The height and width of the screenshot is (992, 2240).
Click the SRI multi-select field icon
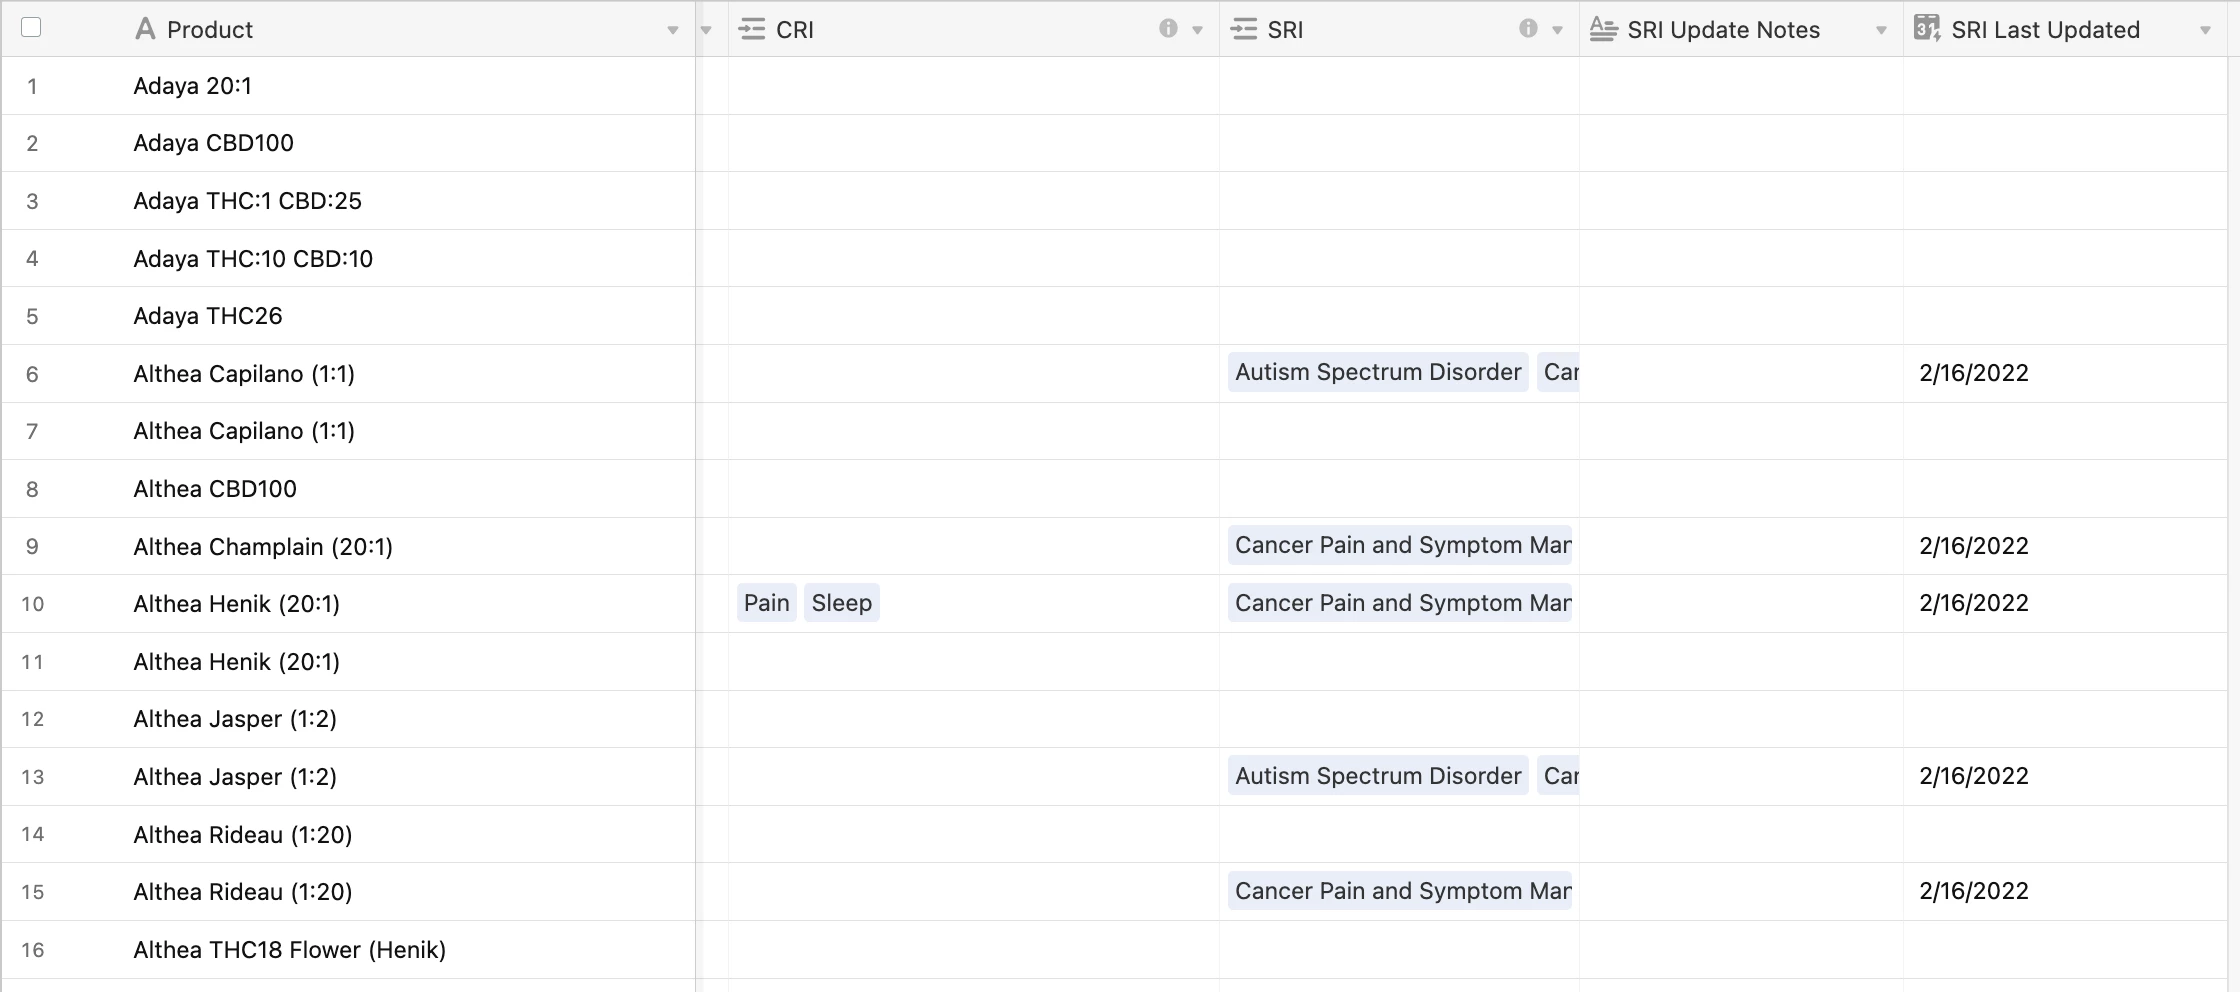click(1244, 29)
